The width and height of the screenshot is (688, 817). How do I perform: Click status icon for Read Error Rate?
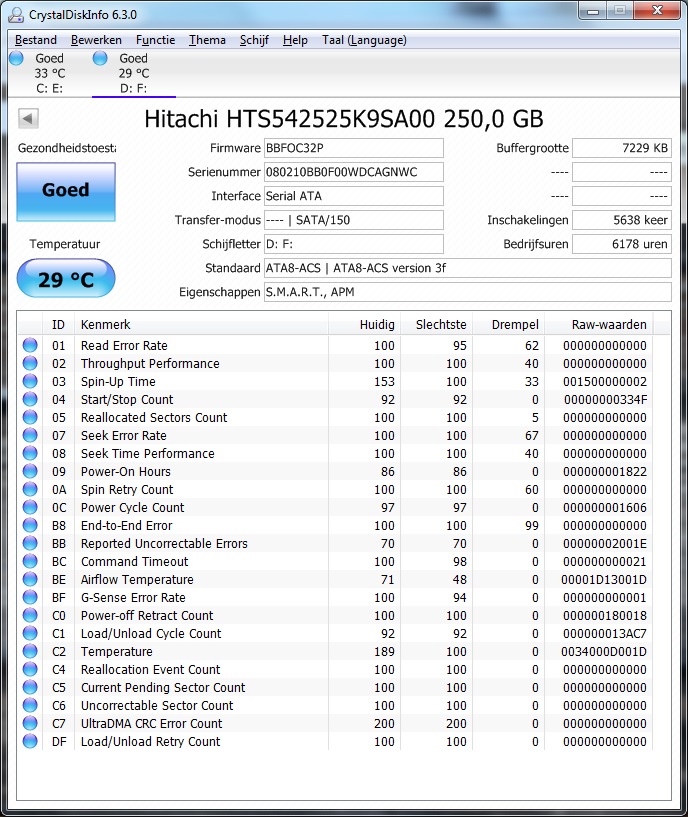coord(30,345)
